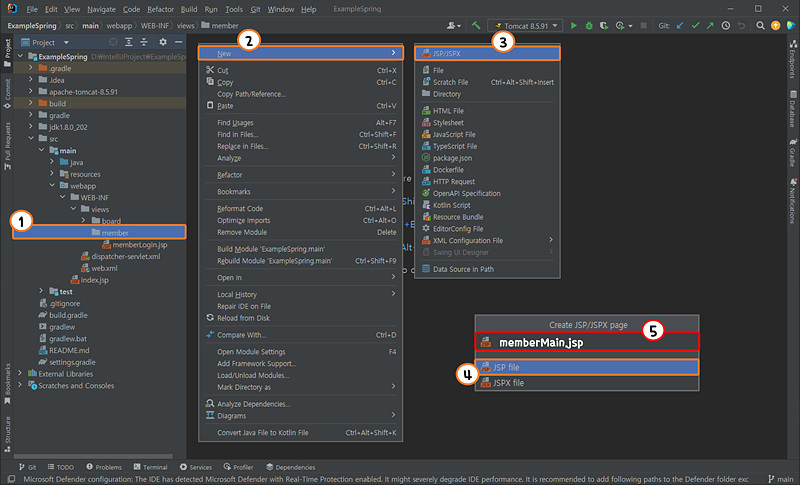800x485 pixels.
Task: Open Notifications tool window
Action: click(793, 200)
